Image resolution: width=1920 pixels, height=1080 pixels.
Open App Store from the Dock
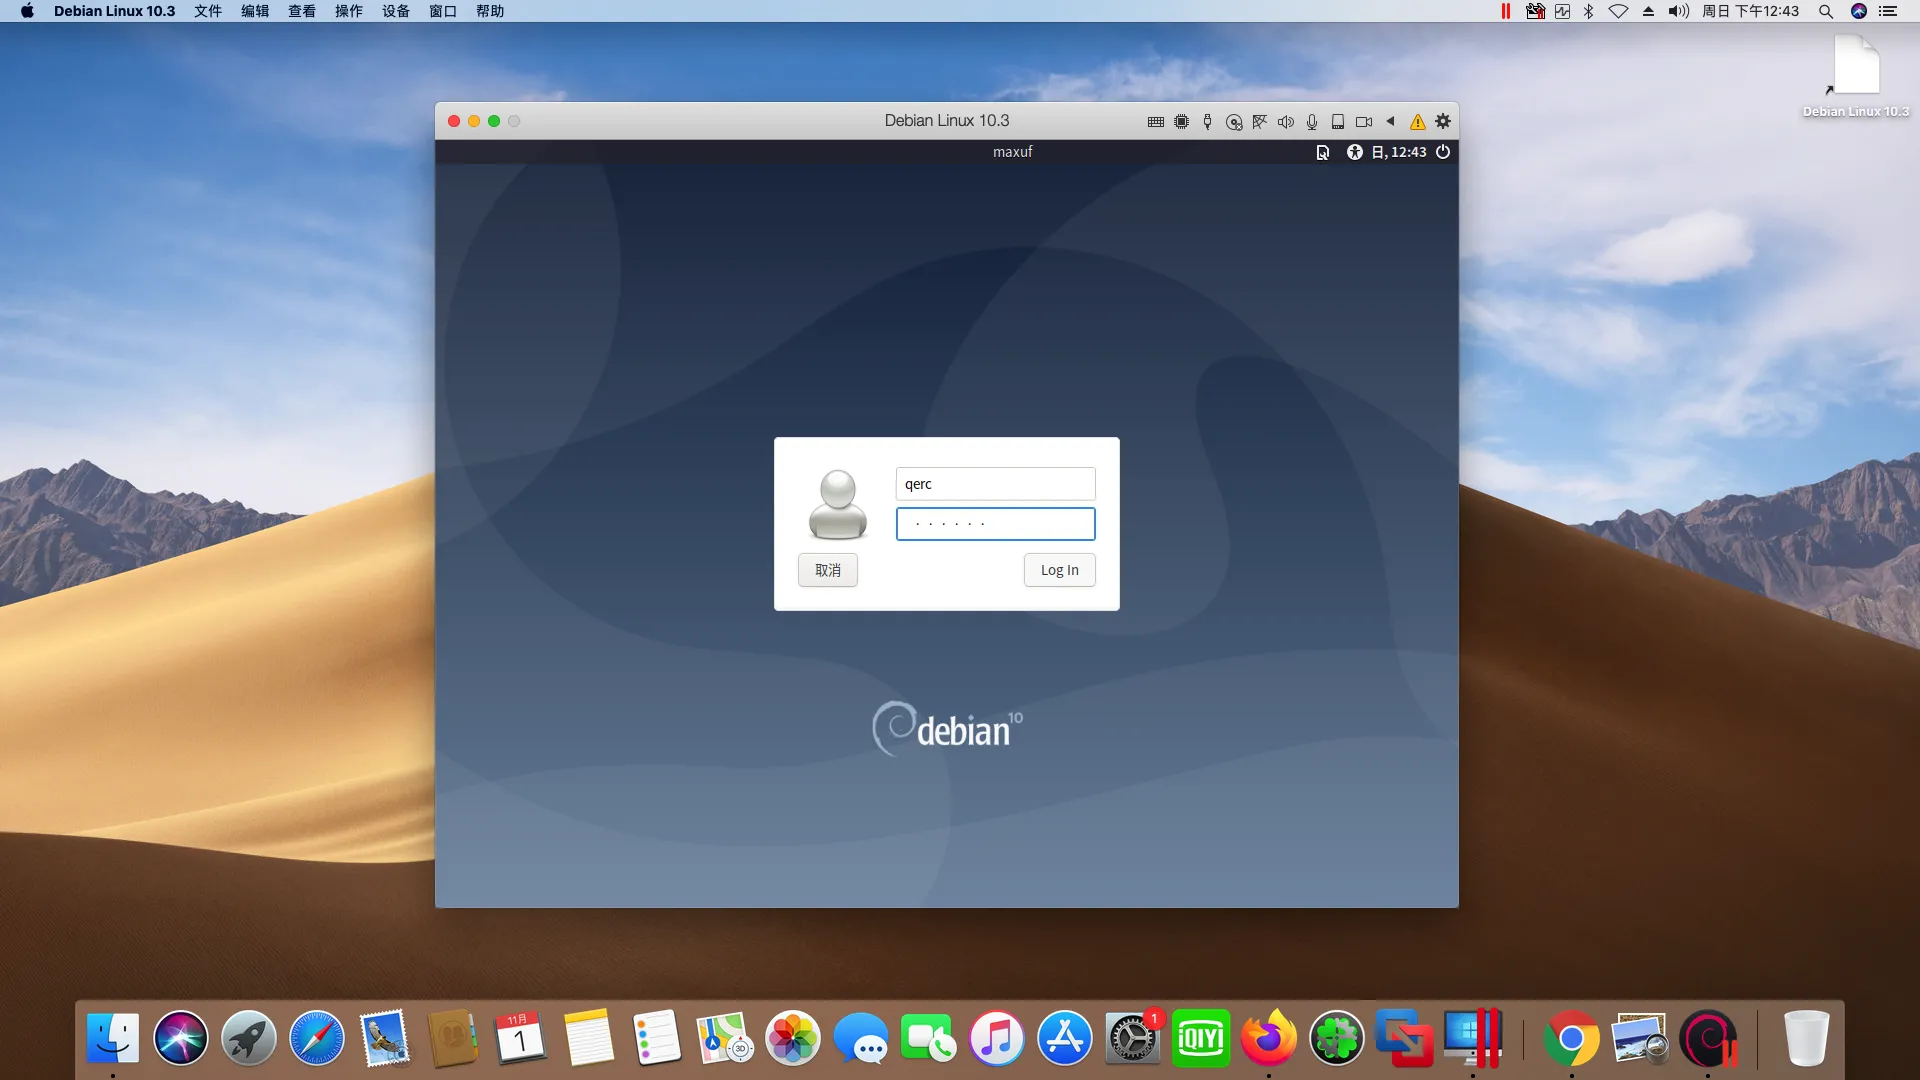(x=1064, y=1038)
